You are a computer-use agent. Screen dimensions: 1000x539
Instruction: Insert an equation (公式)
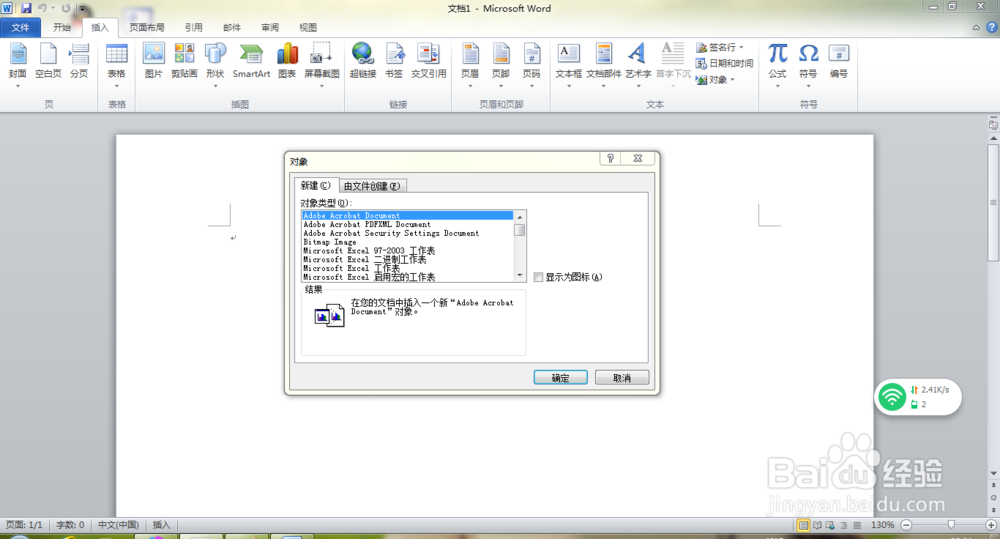777,64
